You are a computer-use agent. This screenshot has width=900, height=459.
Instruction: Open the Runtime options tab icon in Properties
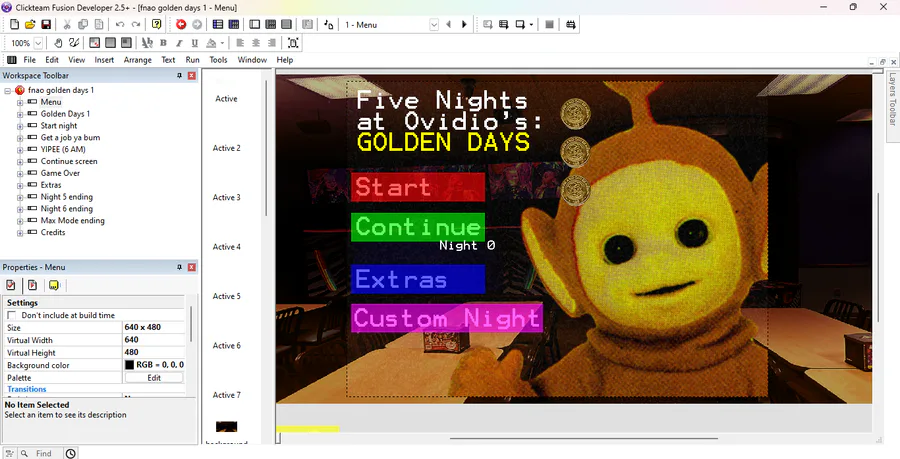click(x=32, y=285)
